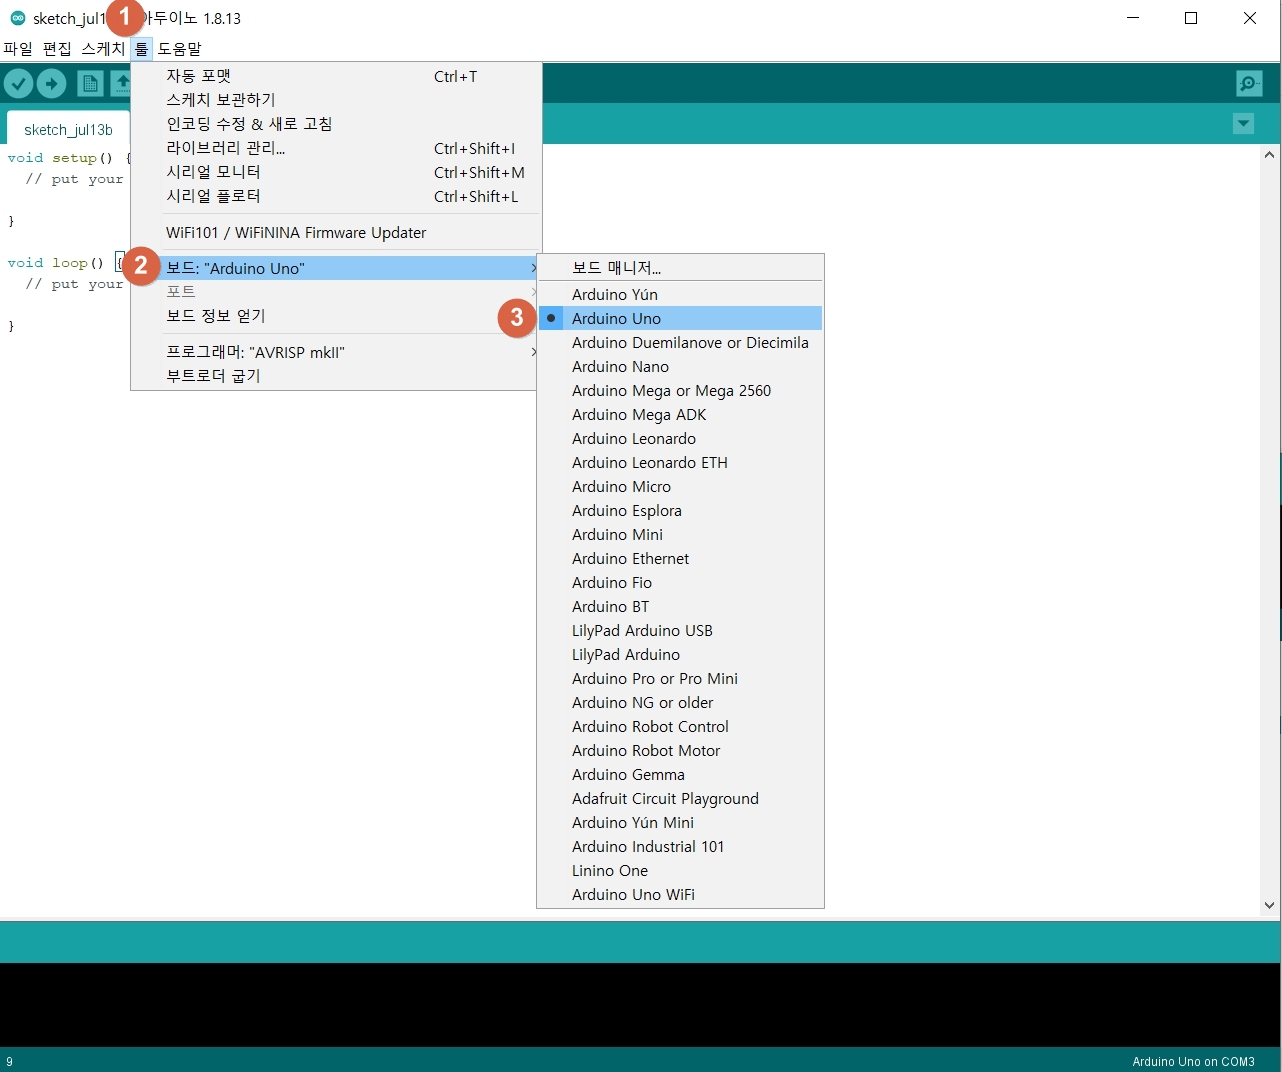Click editor scrollbar down arrow
Viewport: 1282px width, 1072px height.
click(1269, 905)
